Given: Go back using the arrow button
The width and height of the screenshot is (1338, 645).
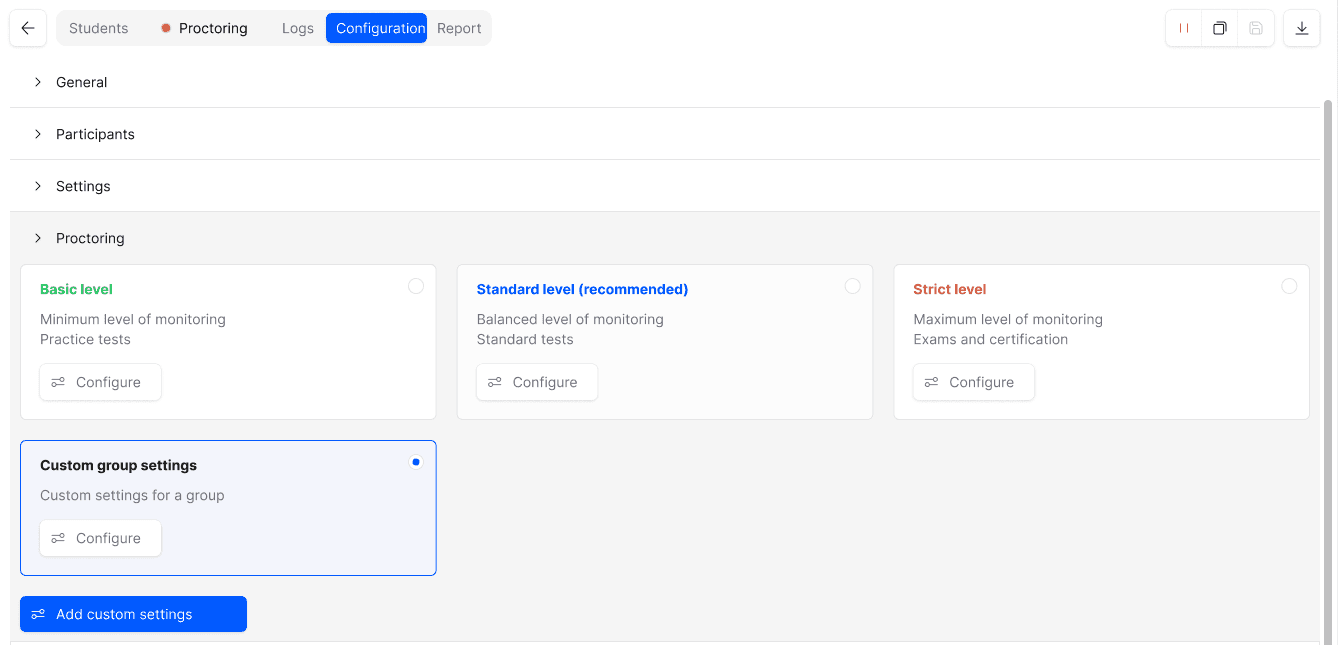Looking at the screenshot, I should pyautogui.click(x=28, y=28).
